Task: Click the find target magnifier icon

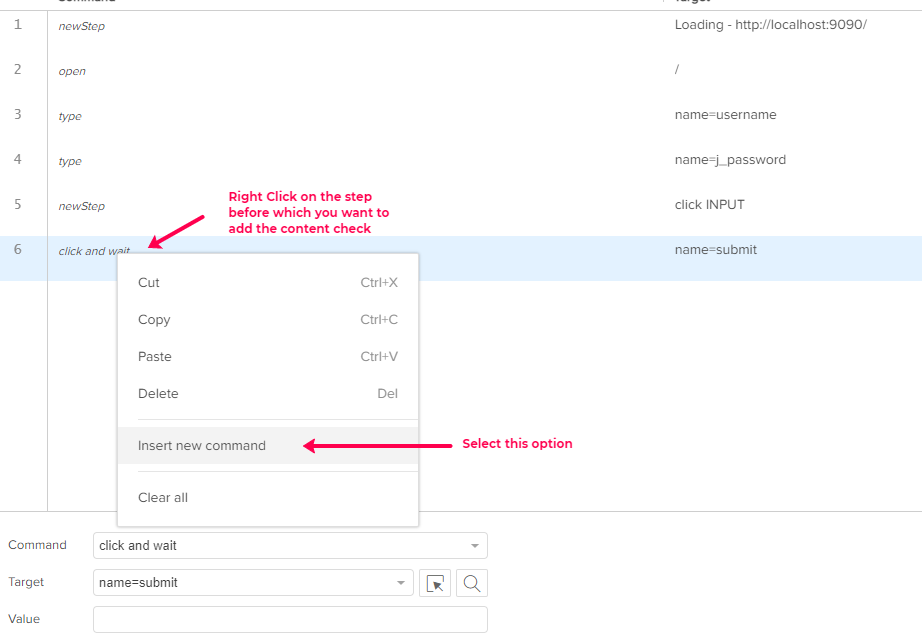Action: point(472,583)
